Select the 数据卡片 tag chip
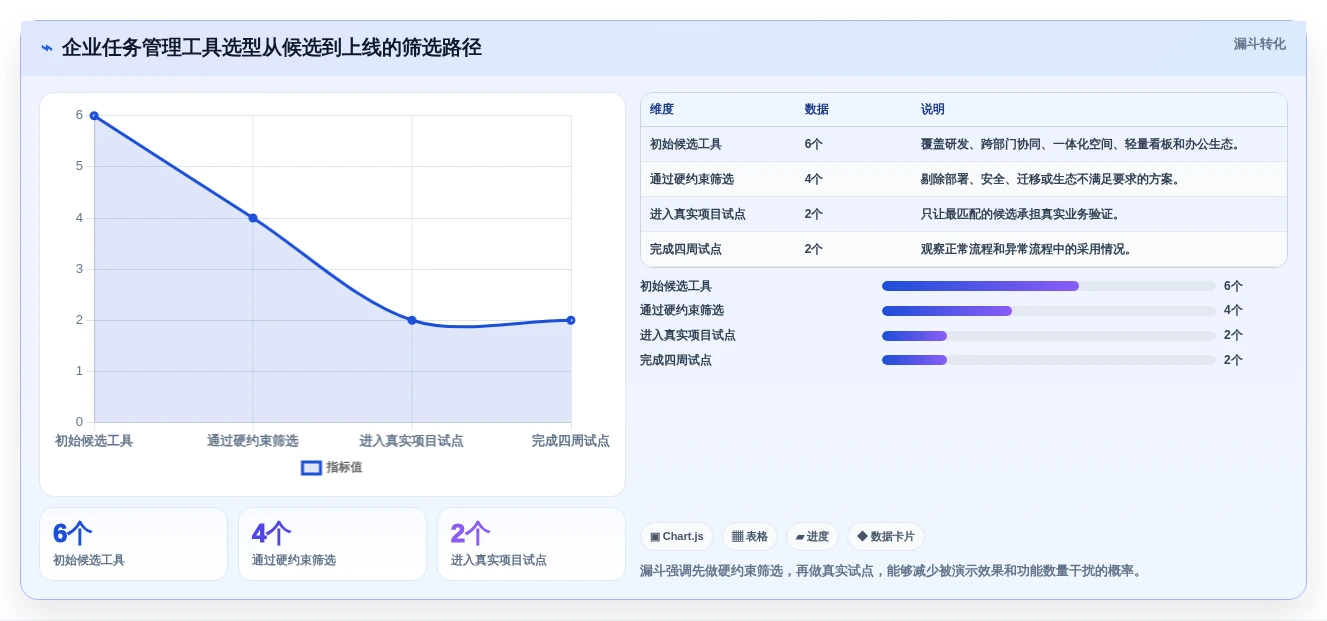Viewport: 1327px width, 621px height. [x=886, y=536]
